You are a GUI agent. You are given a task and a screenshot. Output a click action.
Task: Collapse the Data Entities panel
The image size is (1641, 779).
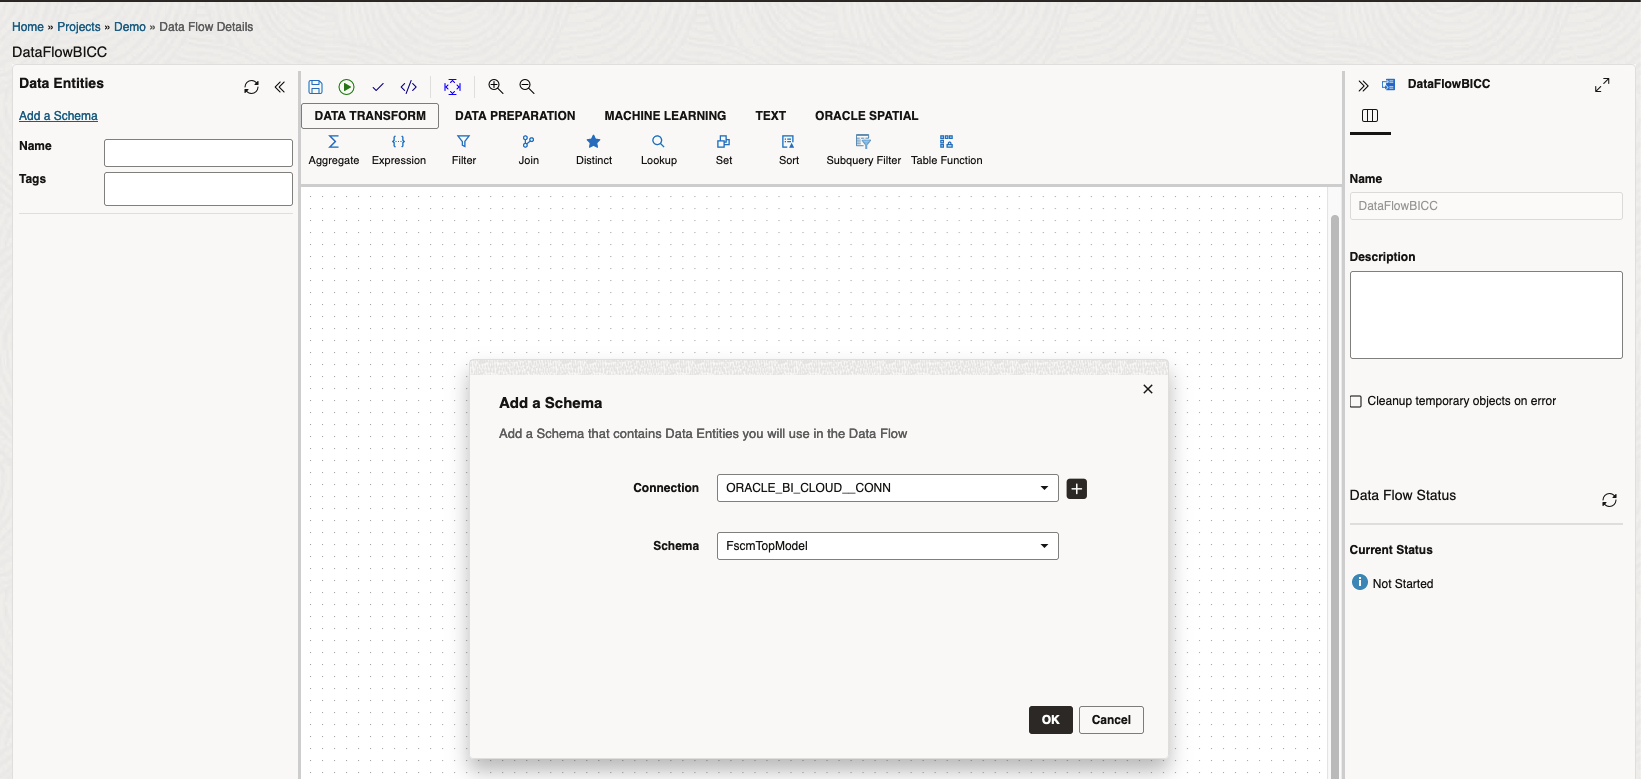click(x=280, y=87)
